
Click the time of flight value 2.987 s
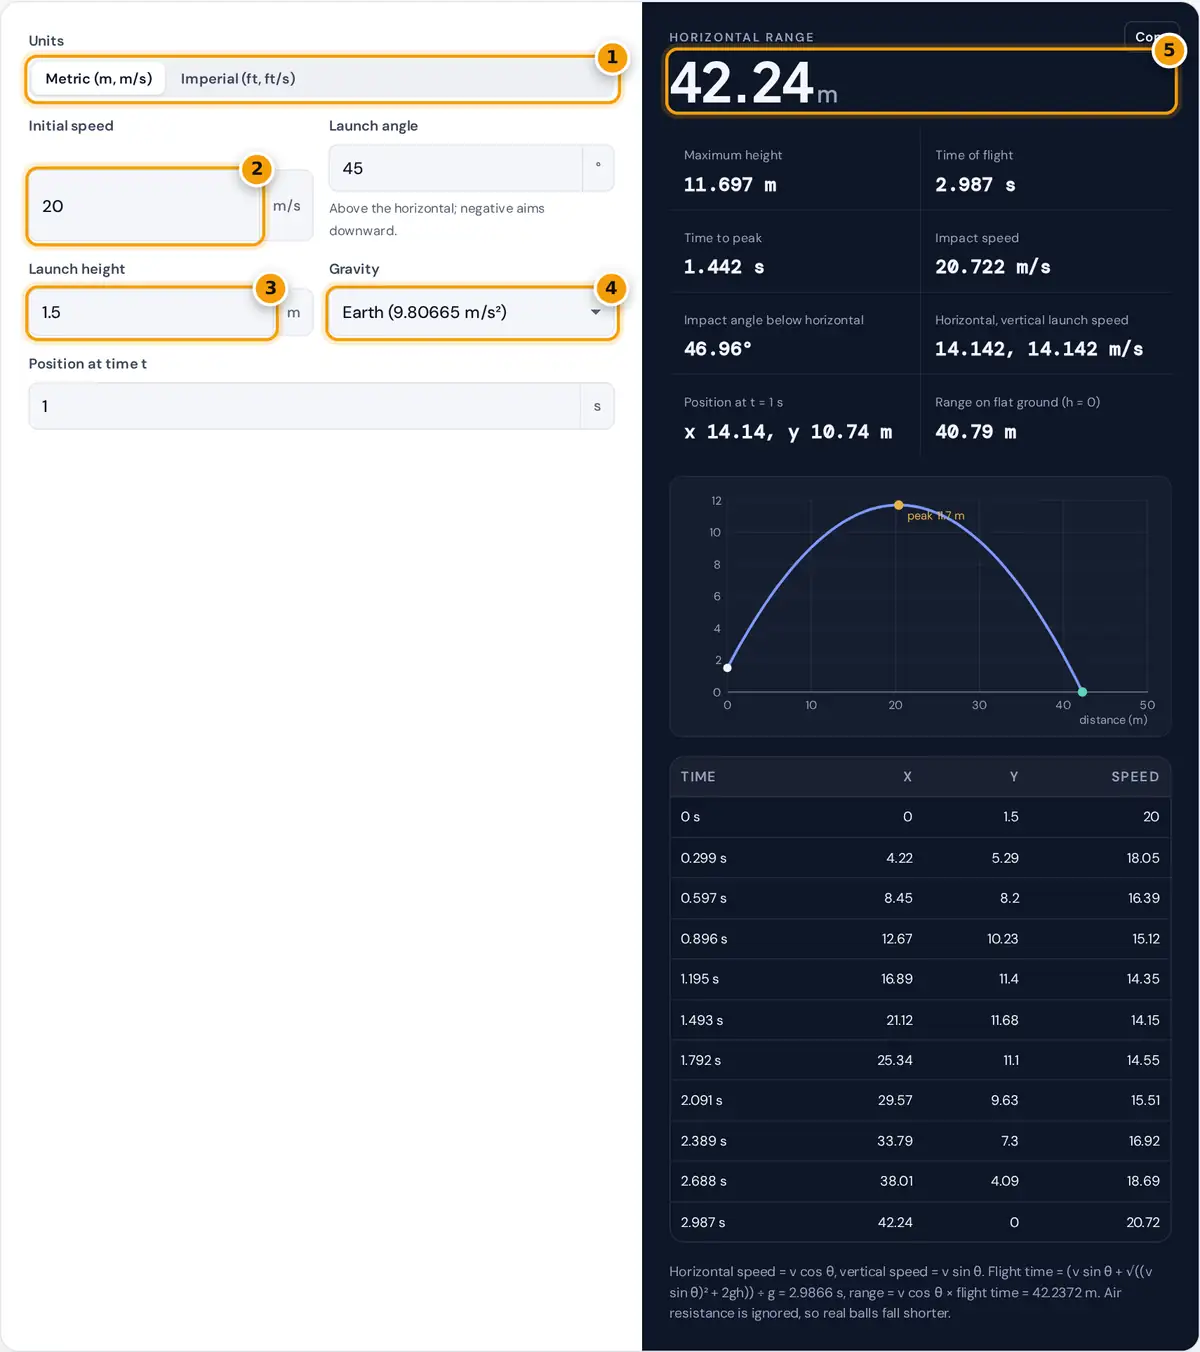(975, 185)
